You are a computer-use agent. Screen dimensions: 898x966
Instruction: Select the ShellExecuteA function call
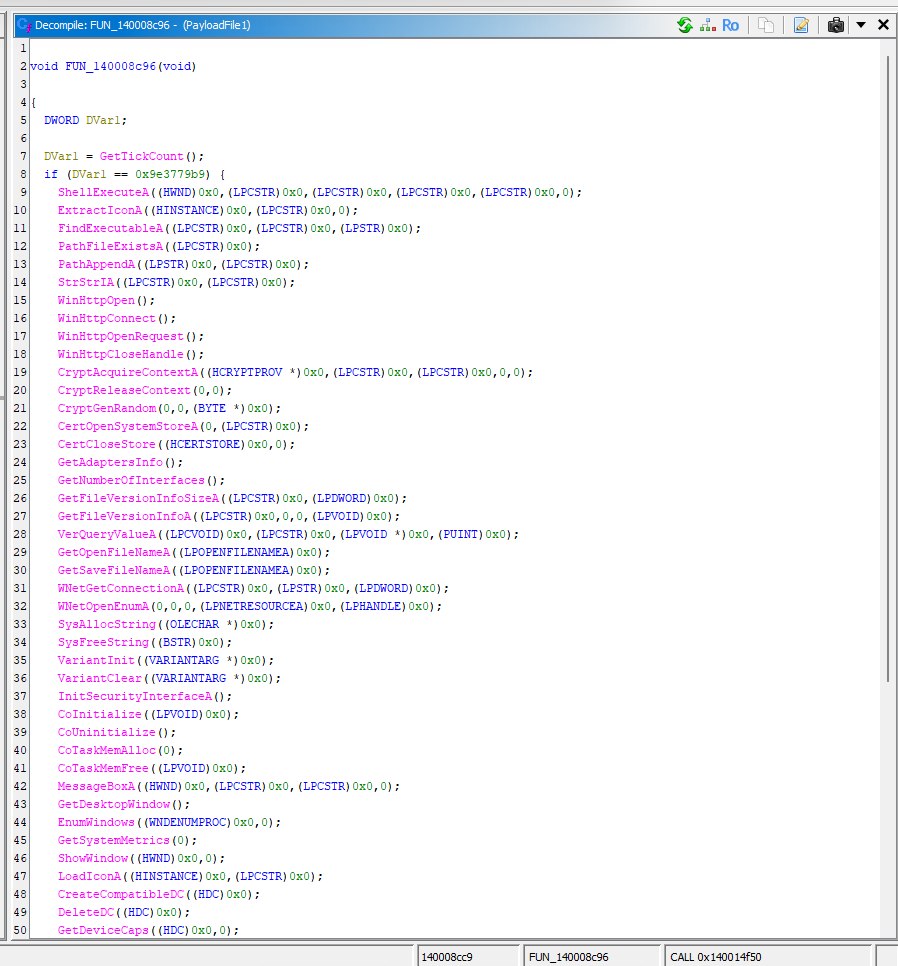tap(103, 192)
